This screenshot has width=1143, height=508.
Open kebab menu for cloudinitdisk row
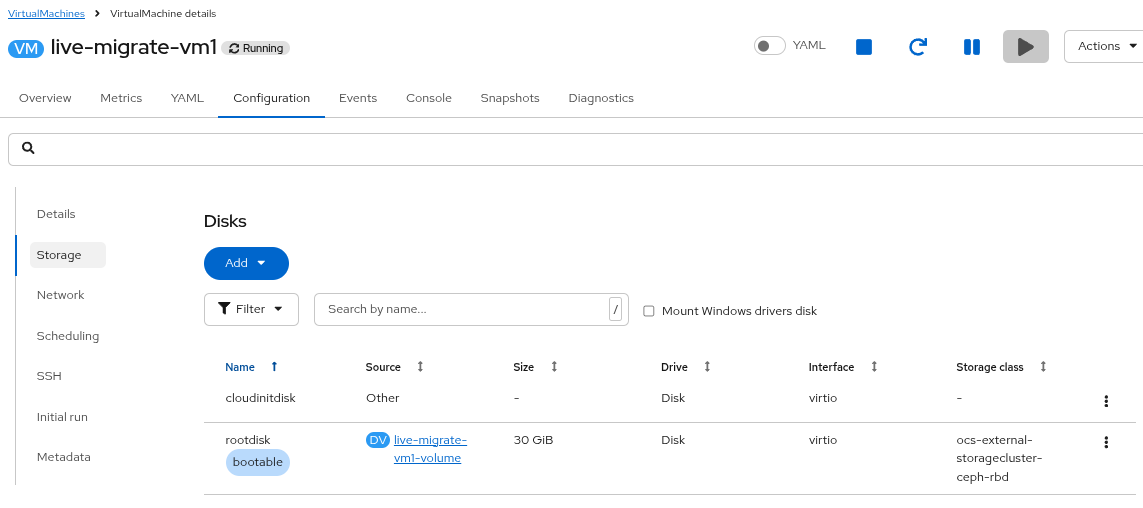tap(1106, 401)
